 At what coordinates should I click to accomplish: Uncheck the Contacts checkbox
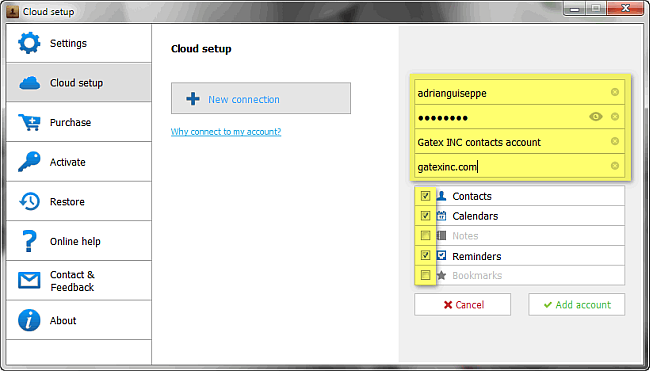click(x=425, y=196)
